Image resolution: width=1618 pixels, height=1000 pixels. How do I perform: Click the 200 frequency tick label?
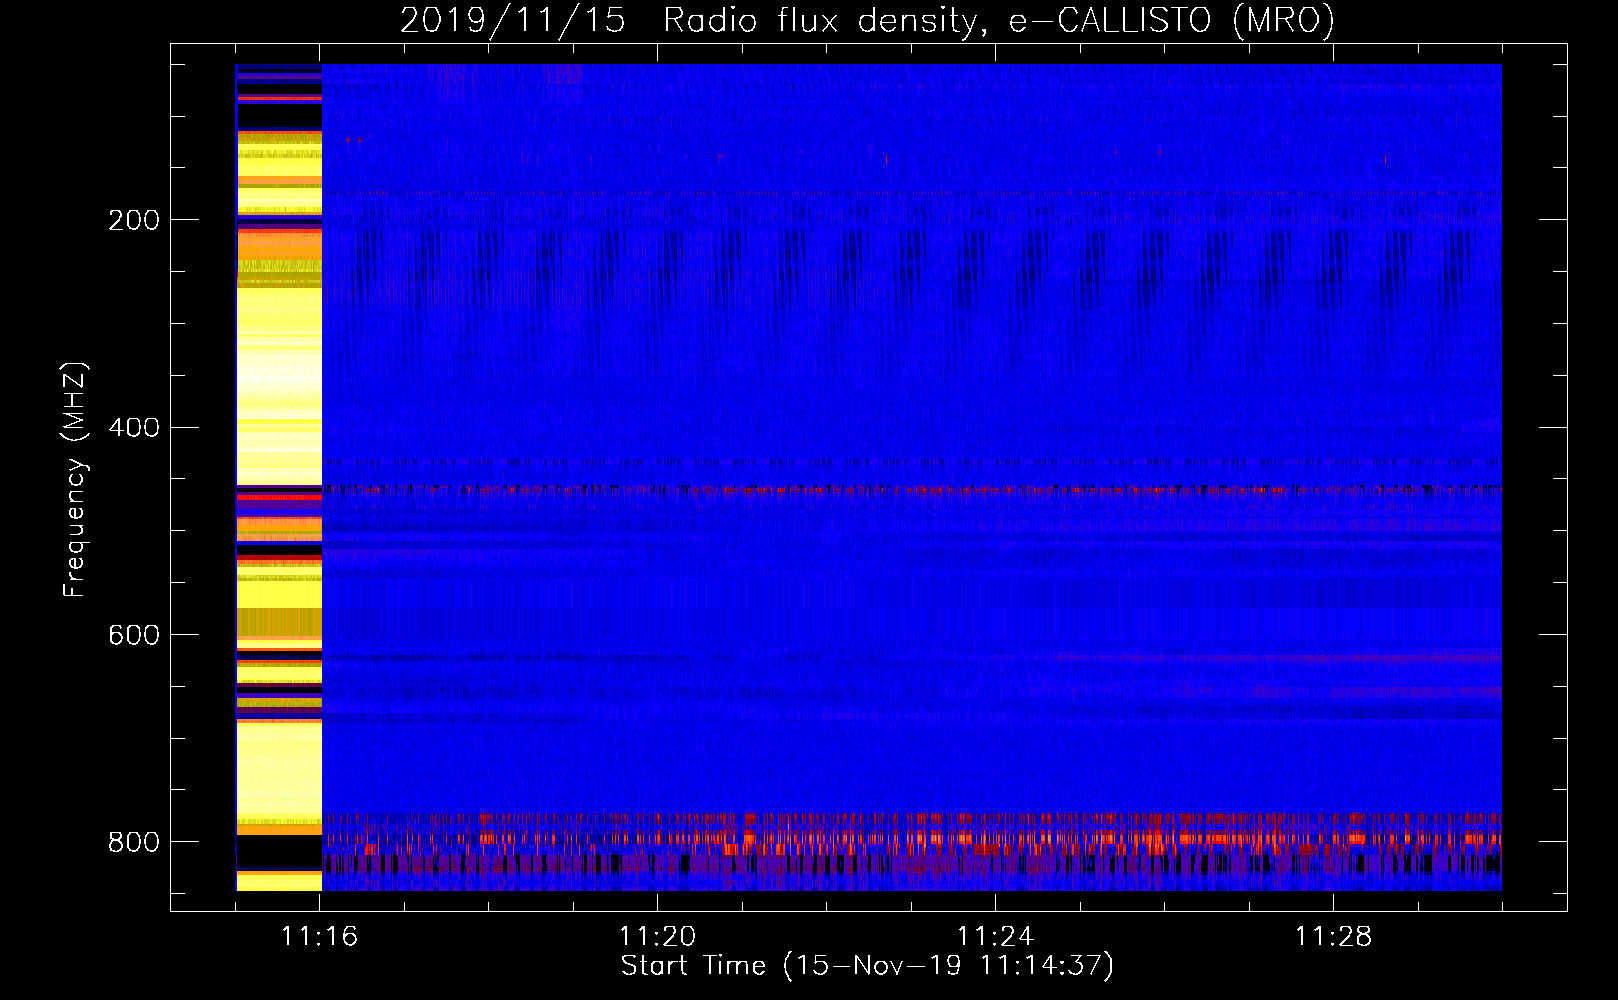pos(134,220)
